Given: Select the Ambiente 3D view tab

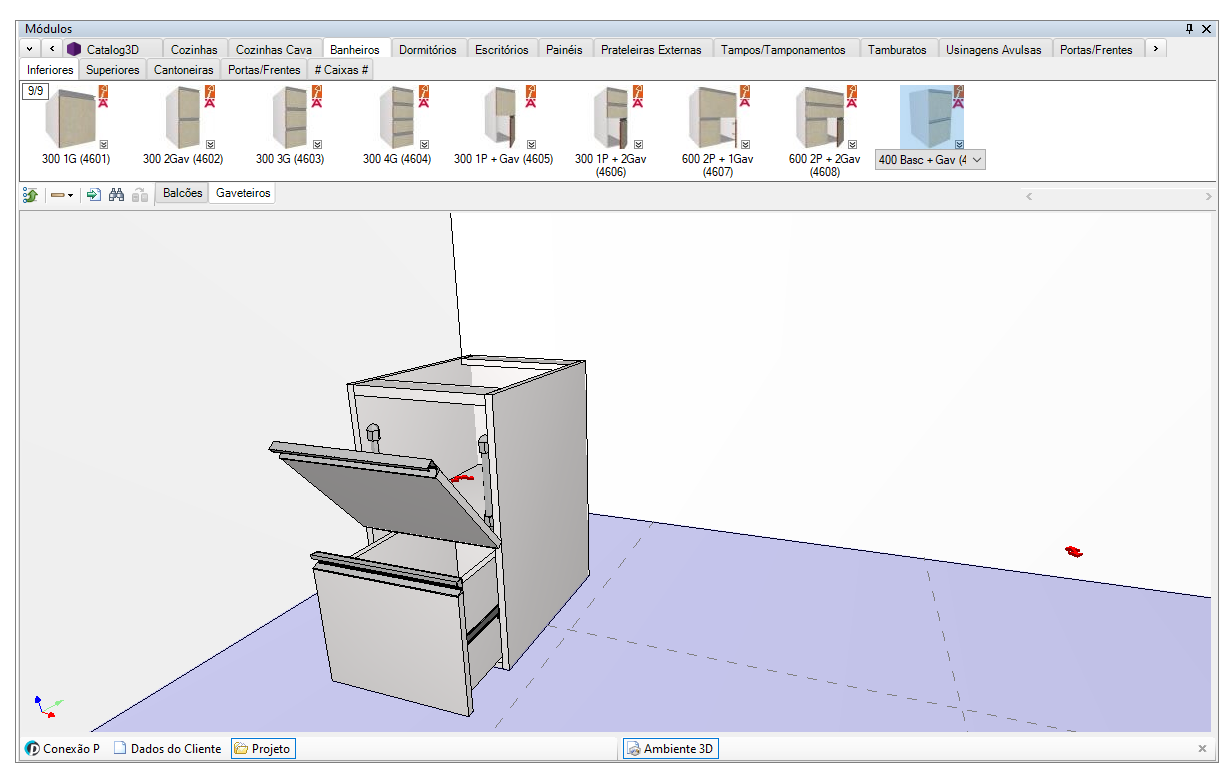Looking at the screenshot, I should tap(671, 749).
